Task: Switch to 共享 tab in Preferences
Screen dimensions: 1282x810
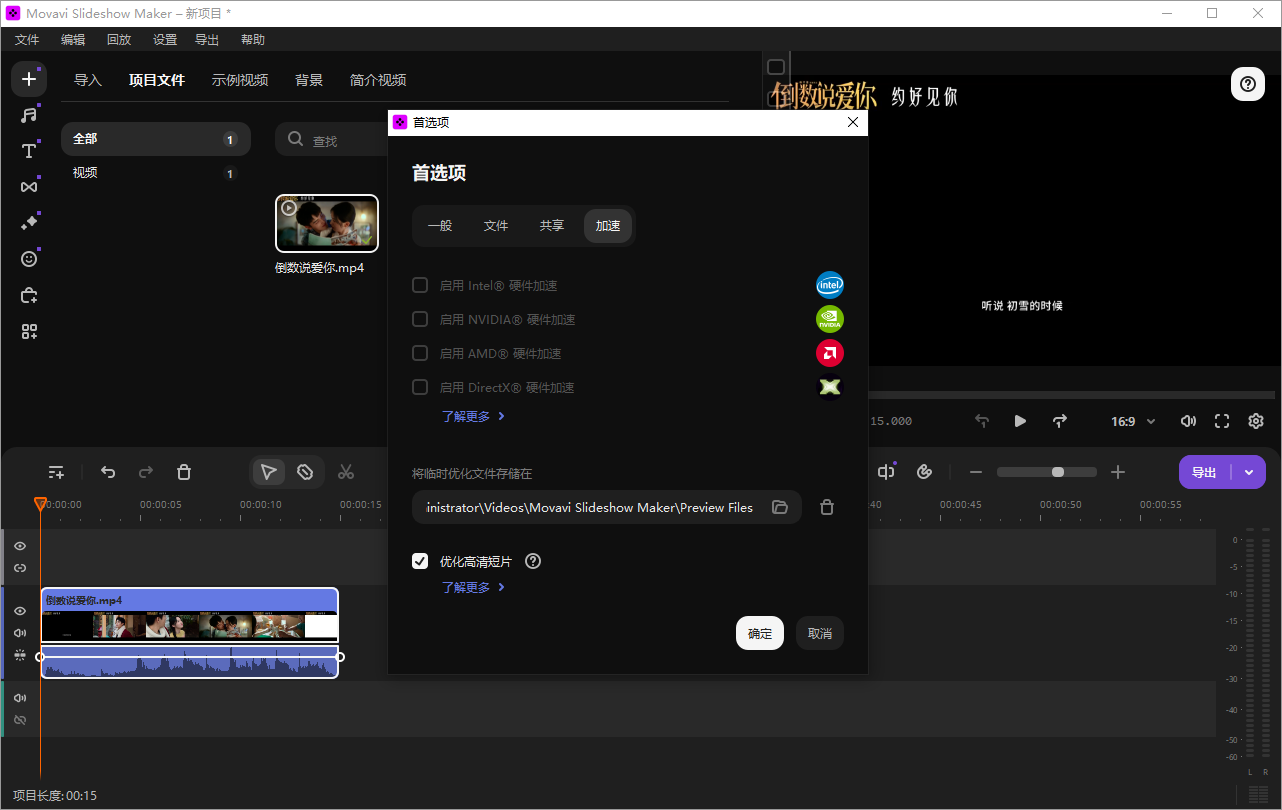Action: [x=552, y=226]
